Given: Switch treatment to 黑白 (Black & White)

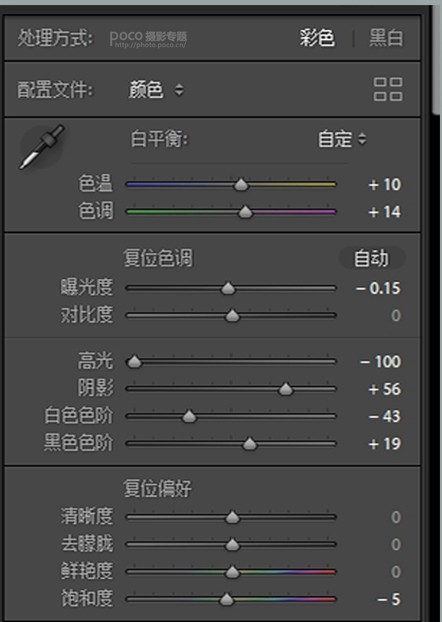Looking at the screenshot, I should (x=386, y=38).
